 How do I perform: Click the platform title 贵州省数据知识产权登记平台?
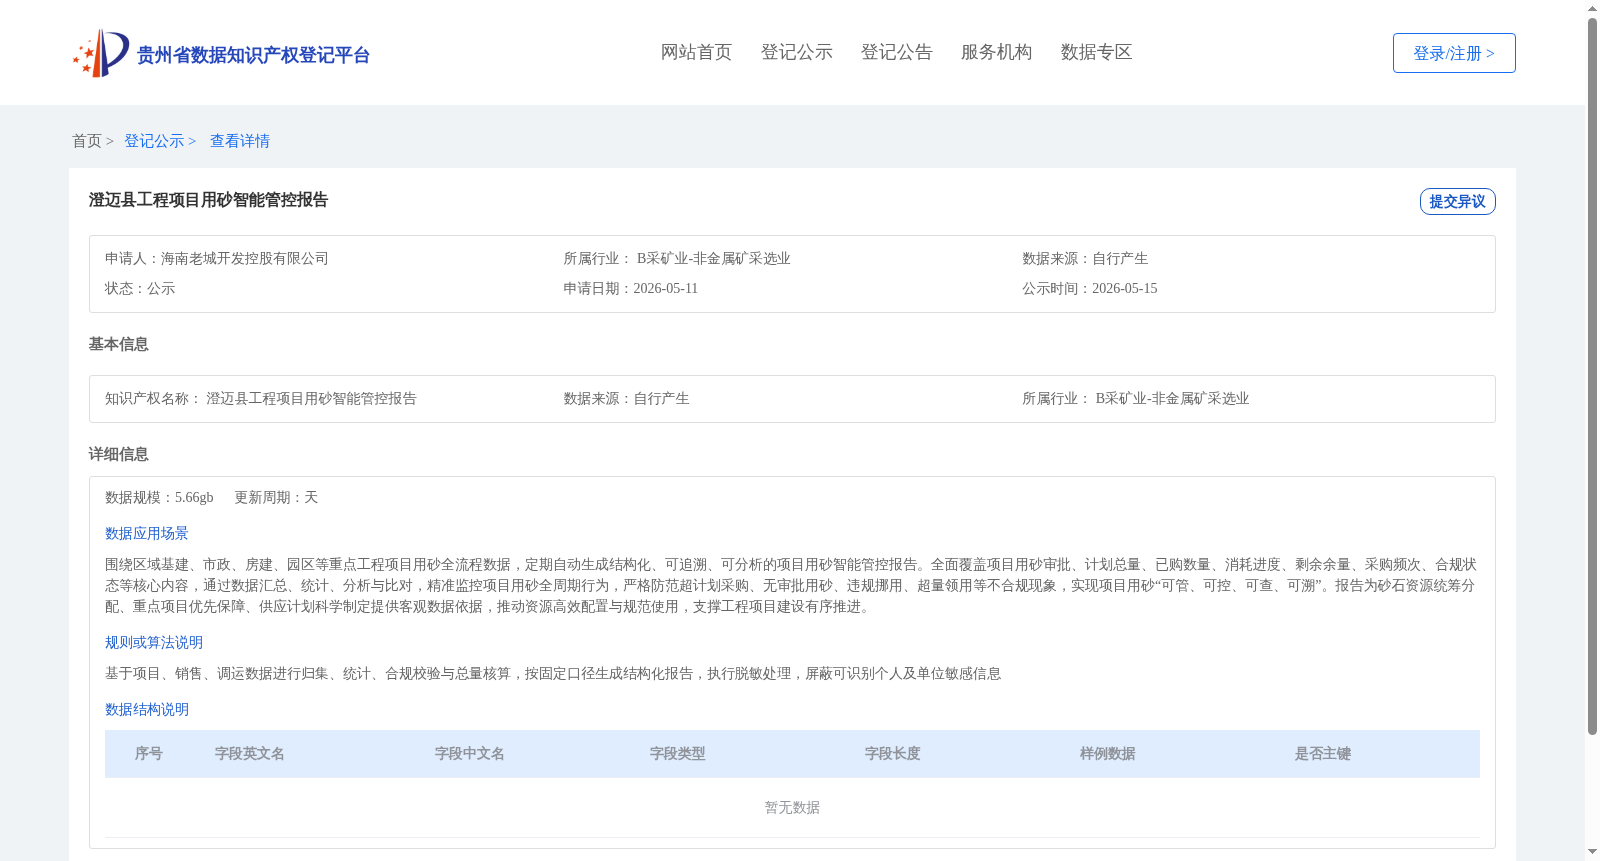pos(253,55)
